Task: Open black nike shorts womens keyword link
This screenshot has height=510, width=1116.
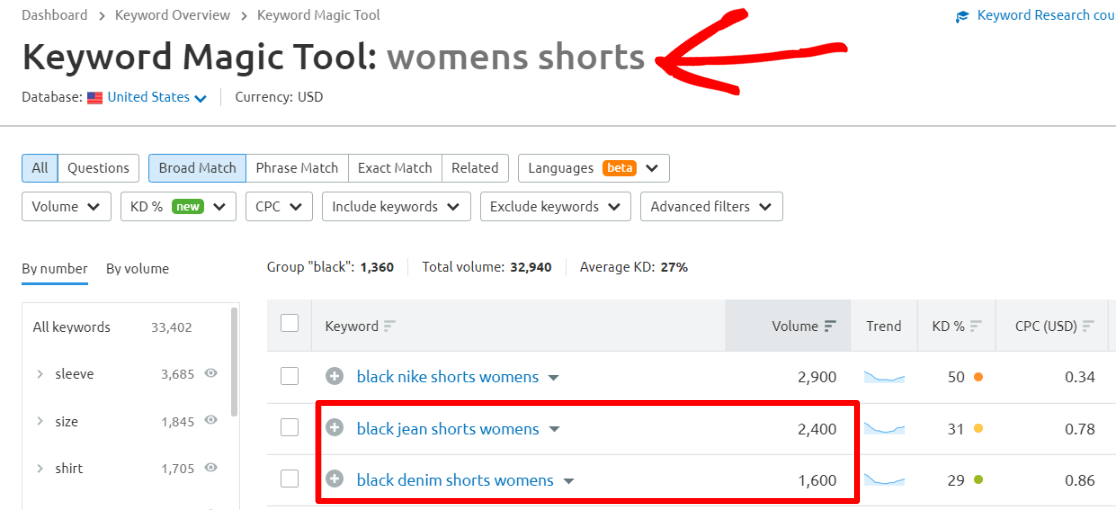Action: click(448, 376)
